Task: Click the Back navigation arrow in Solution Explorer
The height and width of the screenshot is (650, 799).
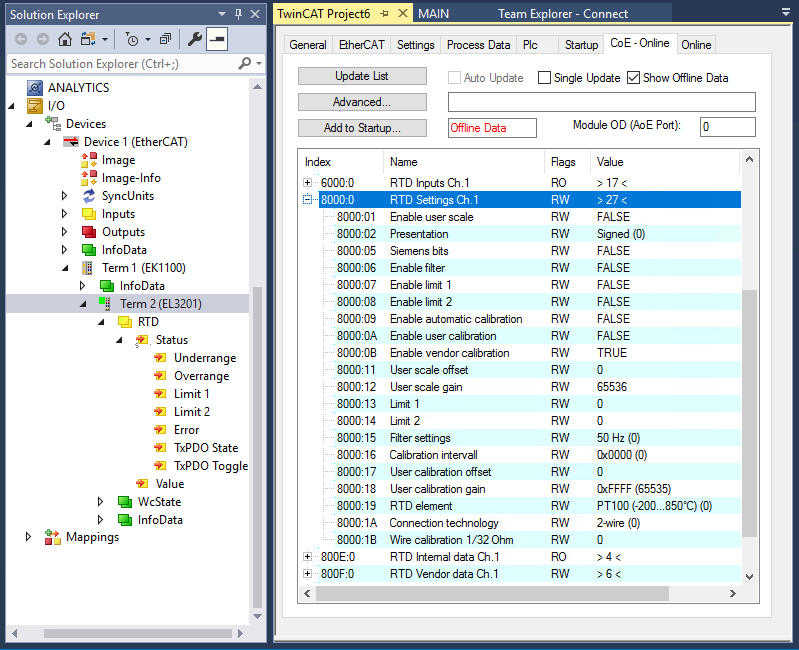Action: [21, 39]
